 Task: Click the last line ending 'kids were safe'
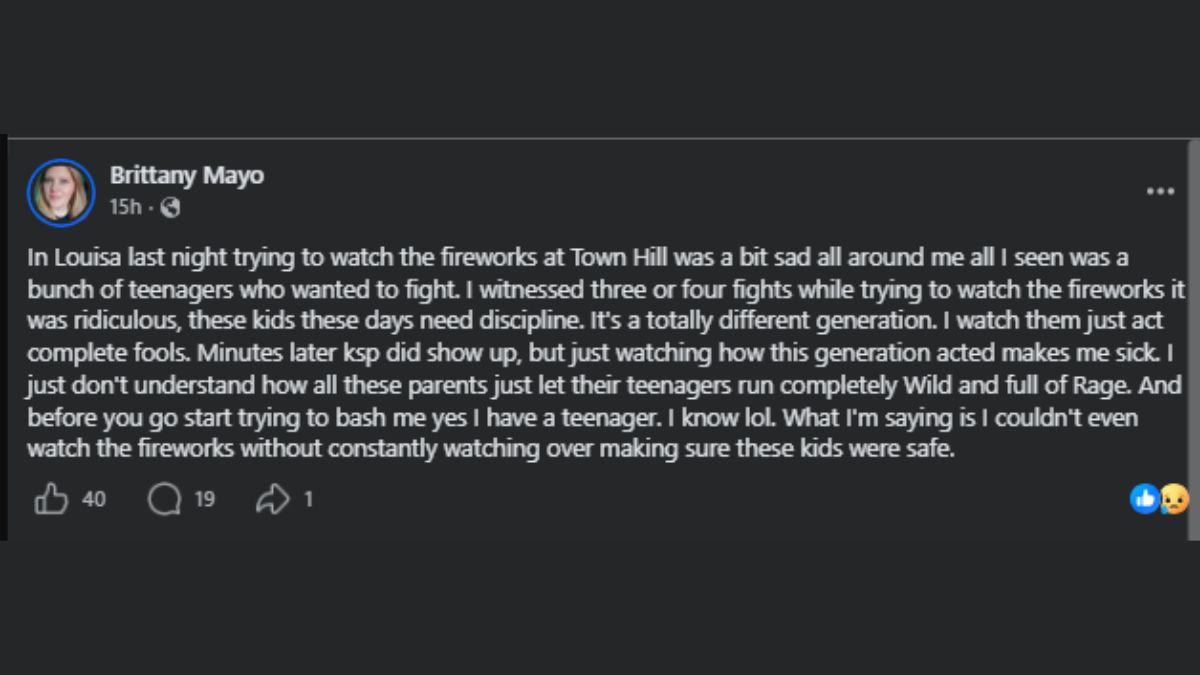tap(491, 449)
